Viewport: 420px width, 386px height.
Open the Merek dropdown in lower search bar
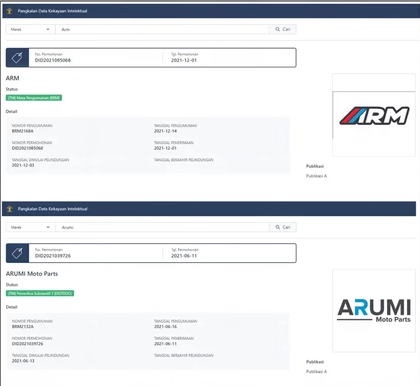coord(30,227)
